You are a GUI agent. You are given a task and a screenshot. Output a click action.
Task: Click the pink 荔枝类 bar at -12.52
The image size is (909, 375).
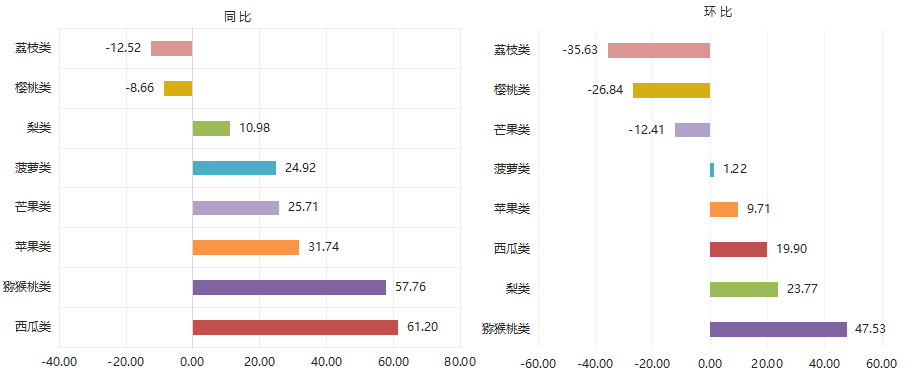172,48
